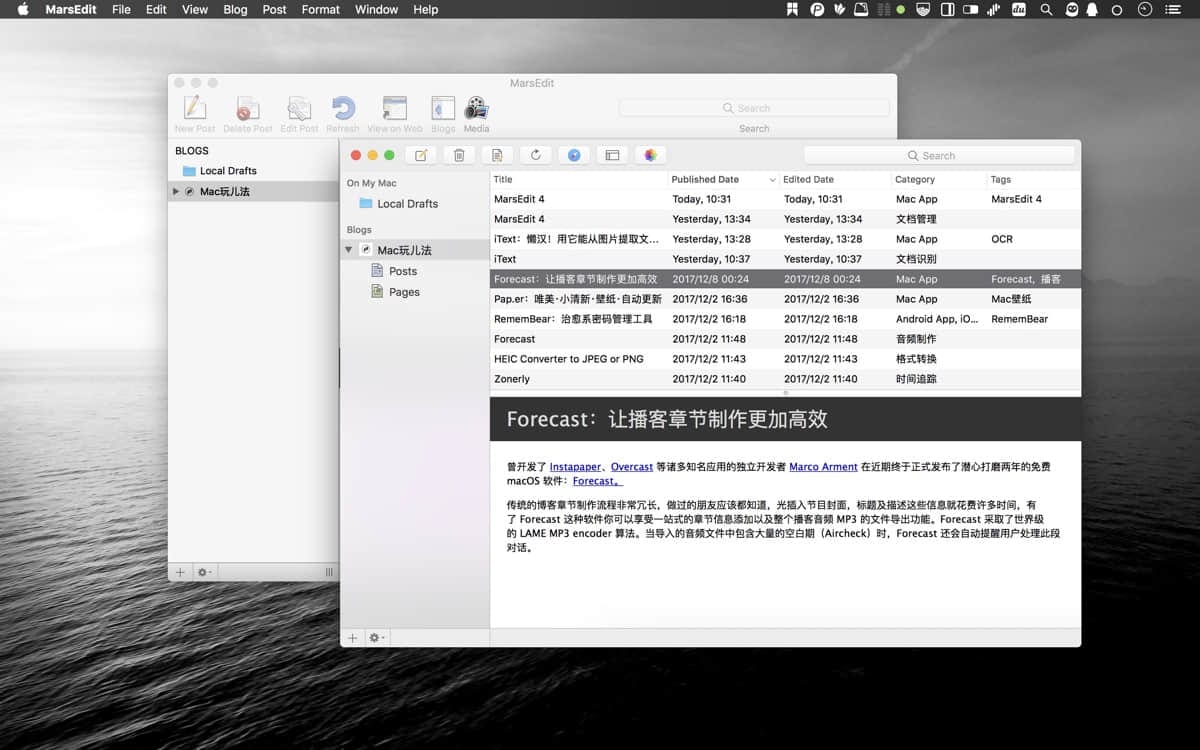
Task: Click the resize grip in back window footer
Action: click(329, 572)
